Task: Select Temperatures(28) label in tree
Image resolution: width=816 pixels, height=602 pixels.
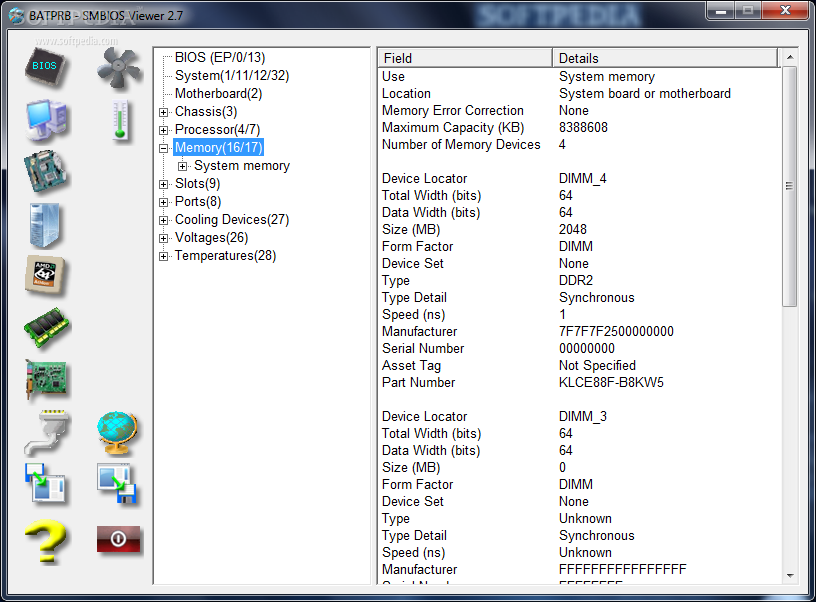Action: [225, 256]
